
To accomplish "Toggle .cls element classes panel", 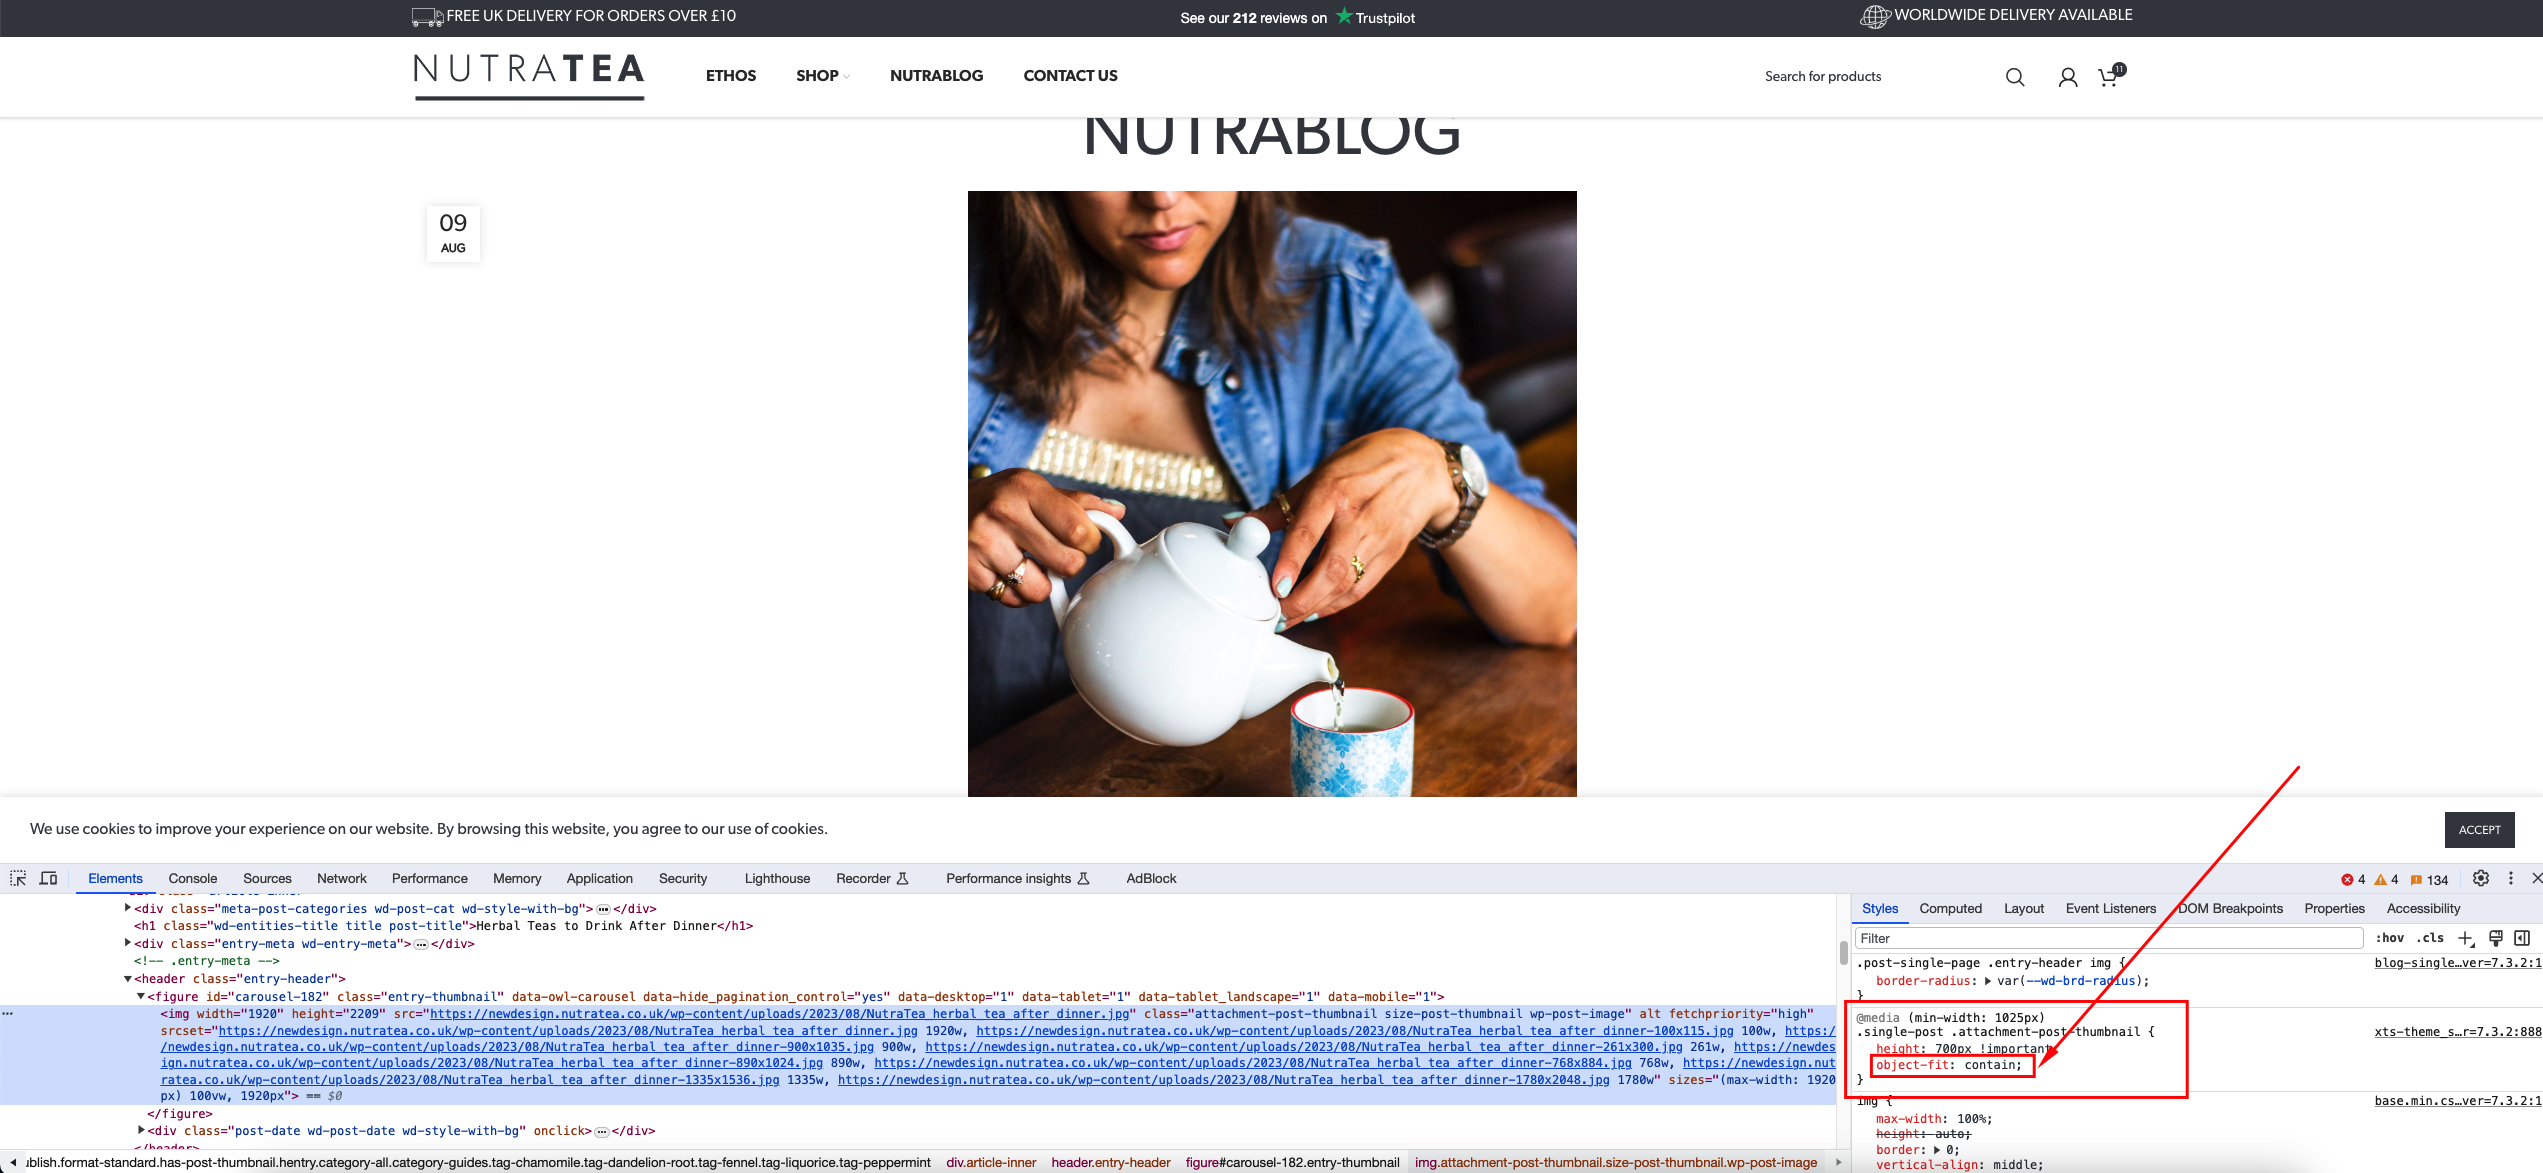I will coord(2430,938).
